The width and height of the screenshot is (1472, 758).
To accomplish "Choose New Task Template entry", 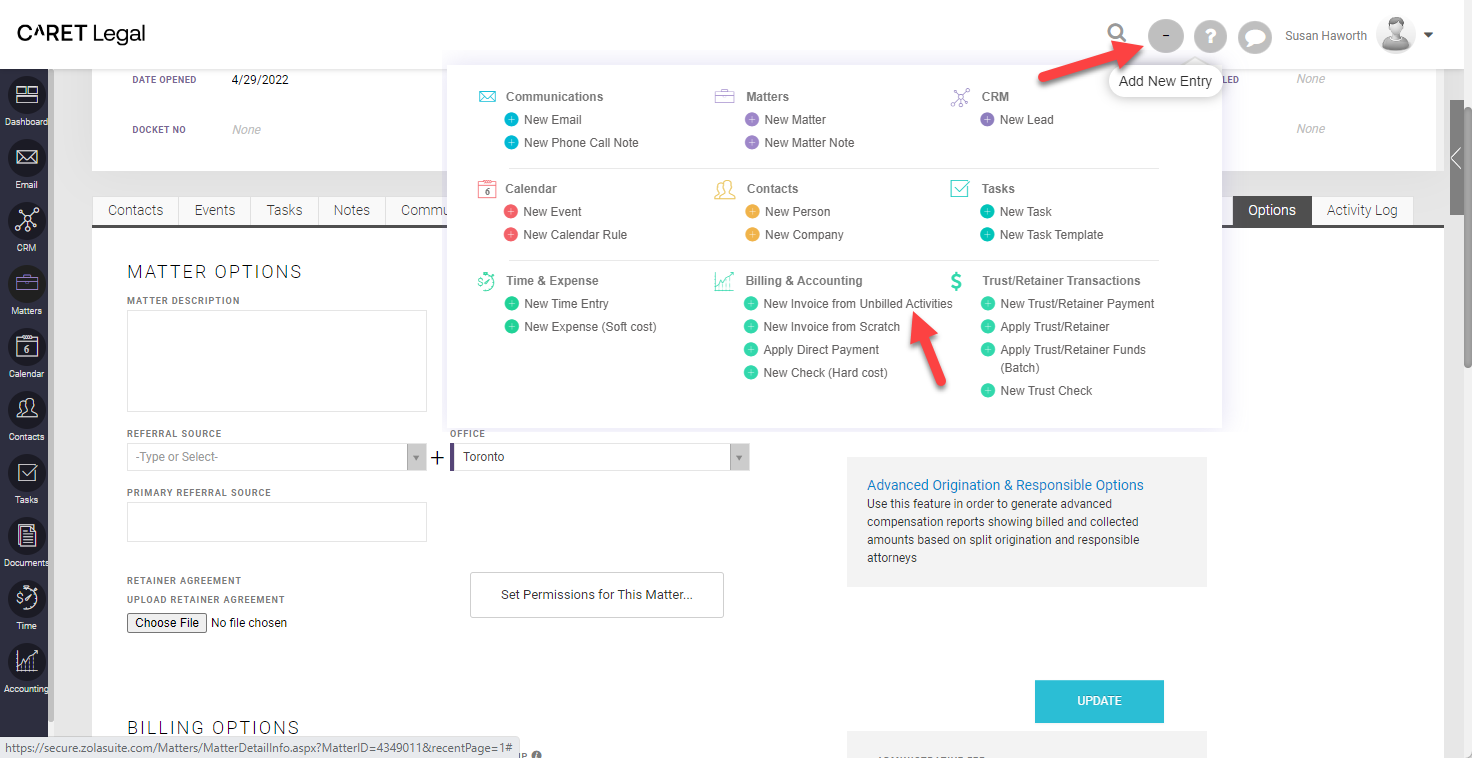I will tap(1051, 235).
